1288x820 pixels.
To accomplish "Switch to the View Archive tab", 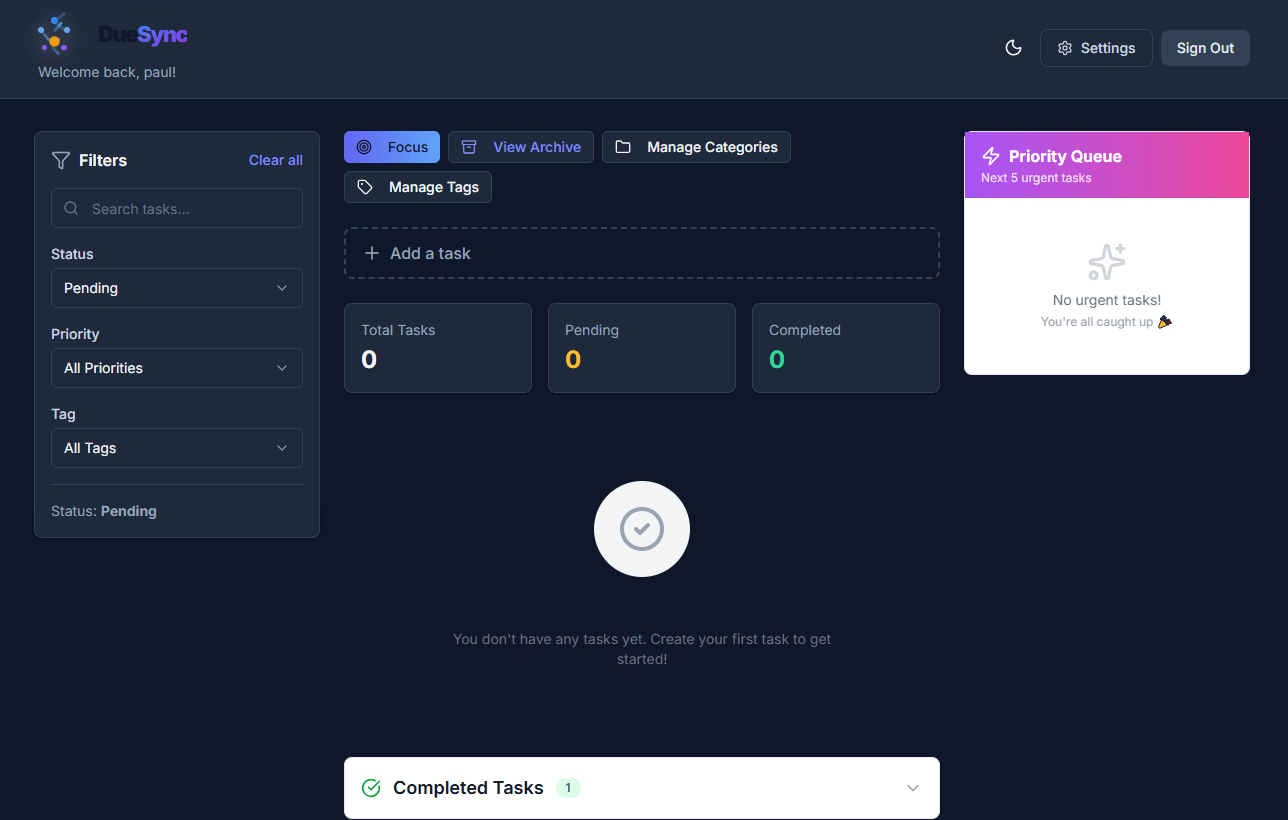I will (520, 147).
